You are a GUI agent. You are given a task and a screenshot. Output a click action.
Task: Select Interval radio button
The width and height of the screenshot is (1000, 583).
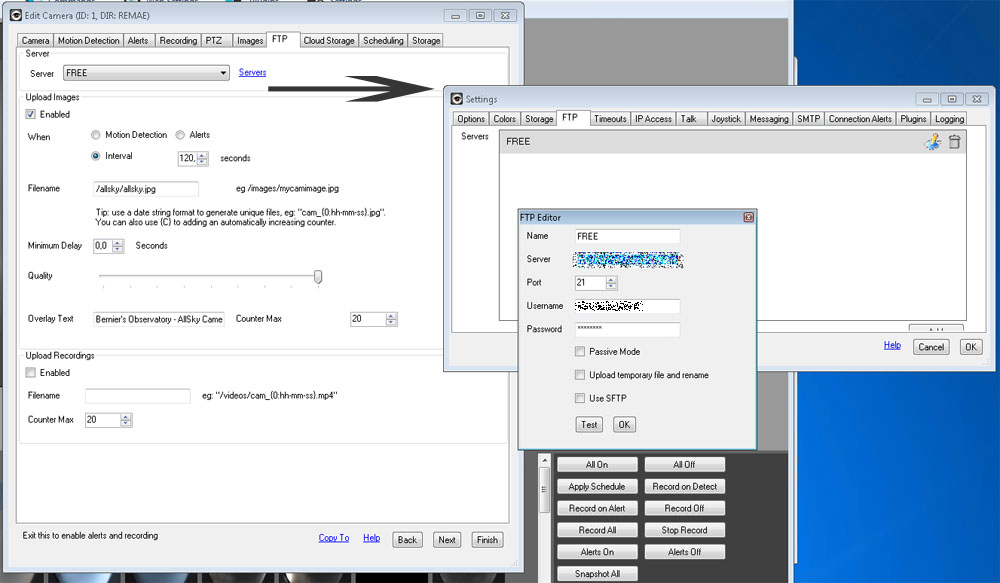point(96,156)
